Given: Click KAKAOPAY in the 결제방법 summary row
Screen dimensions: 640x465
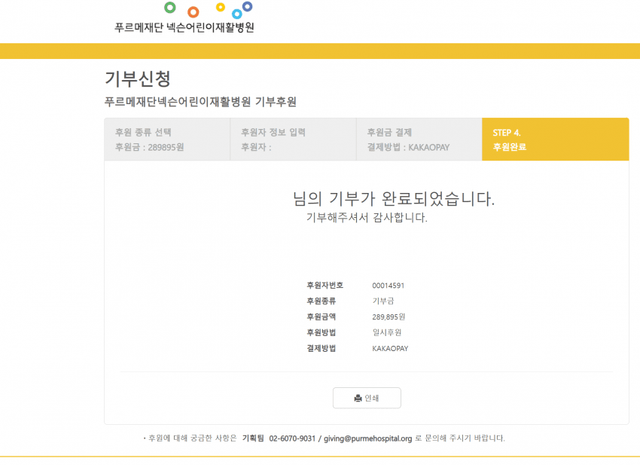Looking at the screenshot, I should coord(390,348).
